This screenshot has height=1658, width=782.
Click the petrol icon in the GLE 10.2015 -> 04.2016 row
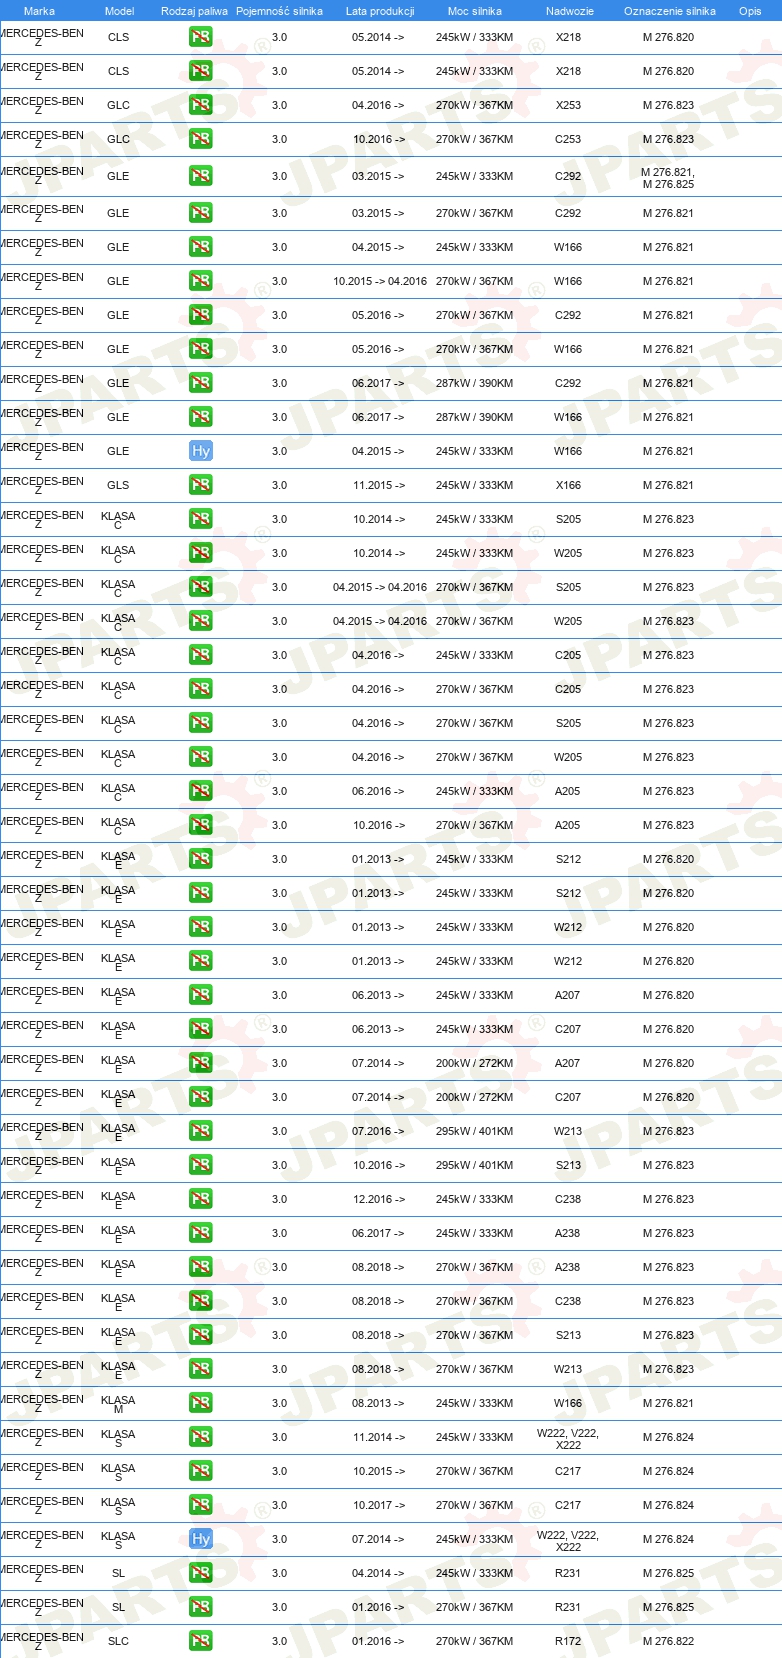(x=201, y=281)
